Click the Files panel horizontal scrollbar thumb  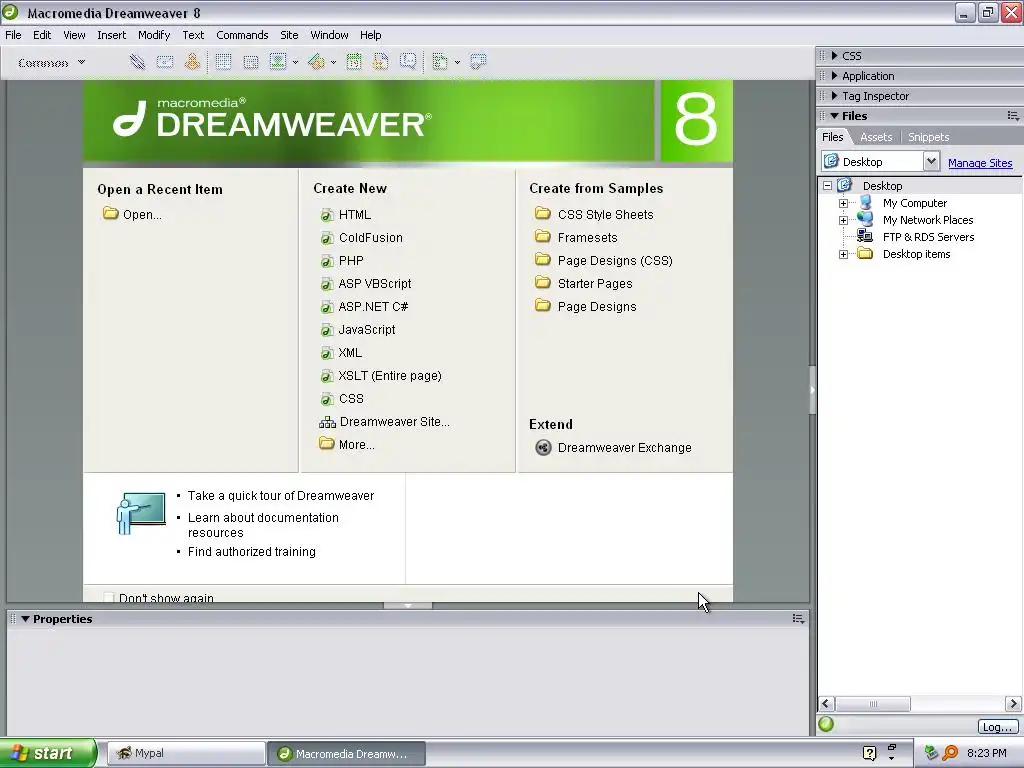pyautogui.click(x=872, y=703)
